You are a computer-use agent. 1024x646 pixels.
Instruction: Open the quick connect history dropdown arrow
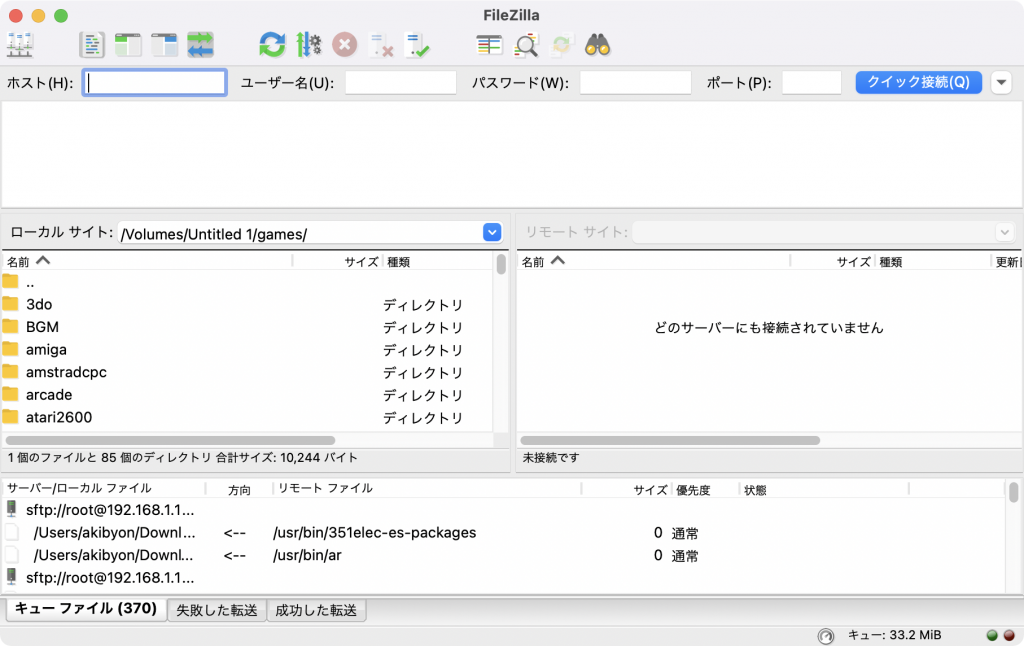[1001, 82]
